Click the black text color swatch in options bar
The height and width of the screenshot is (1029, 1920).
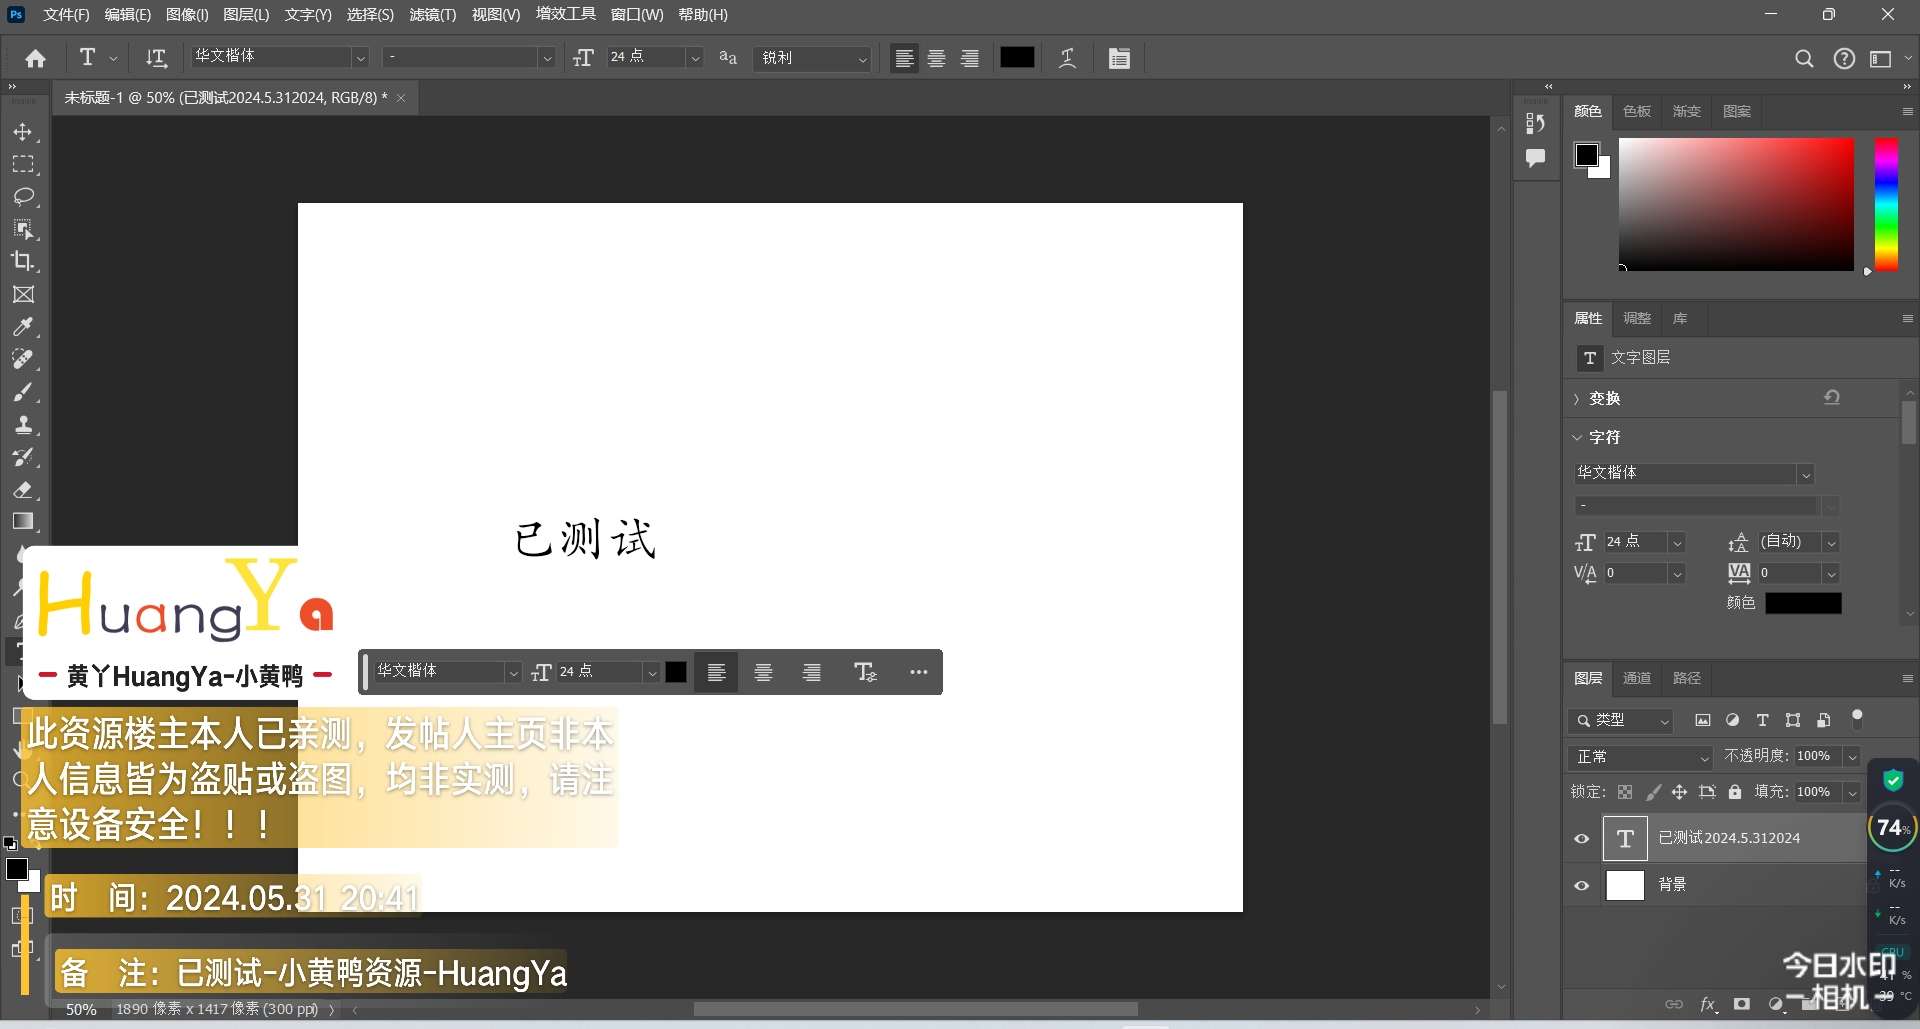click(1017, 58)
